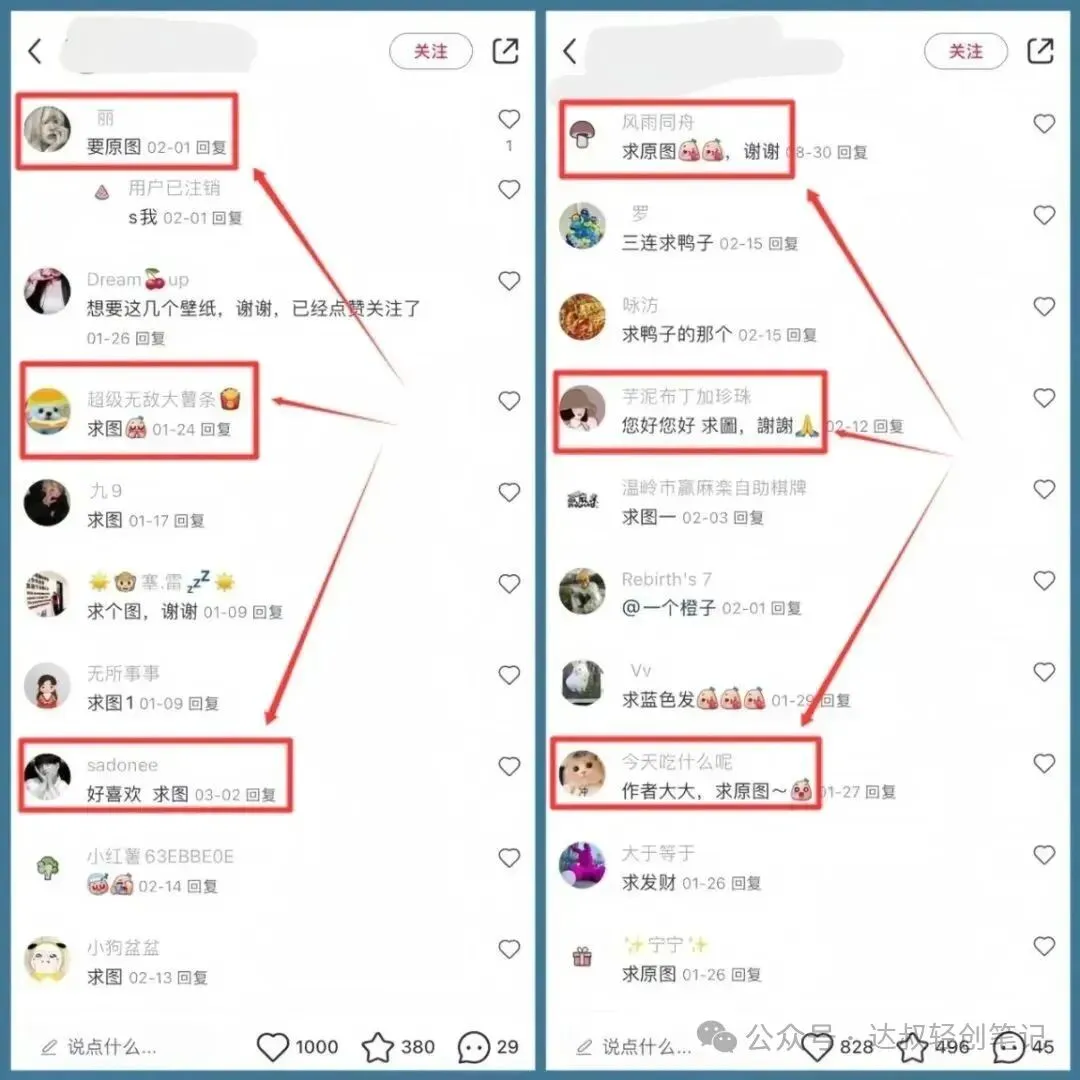Tap the share icon in right screen
Image resolution: width=1080 pixels, height=1080 pixels.
(x=1040, y=51)
